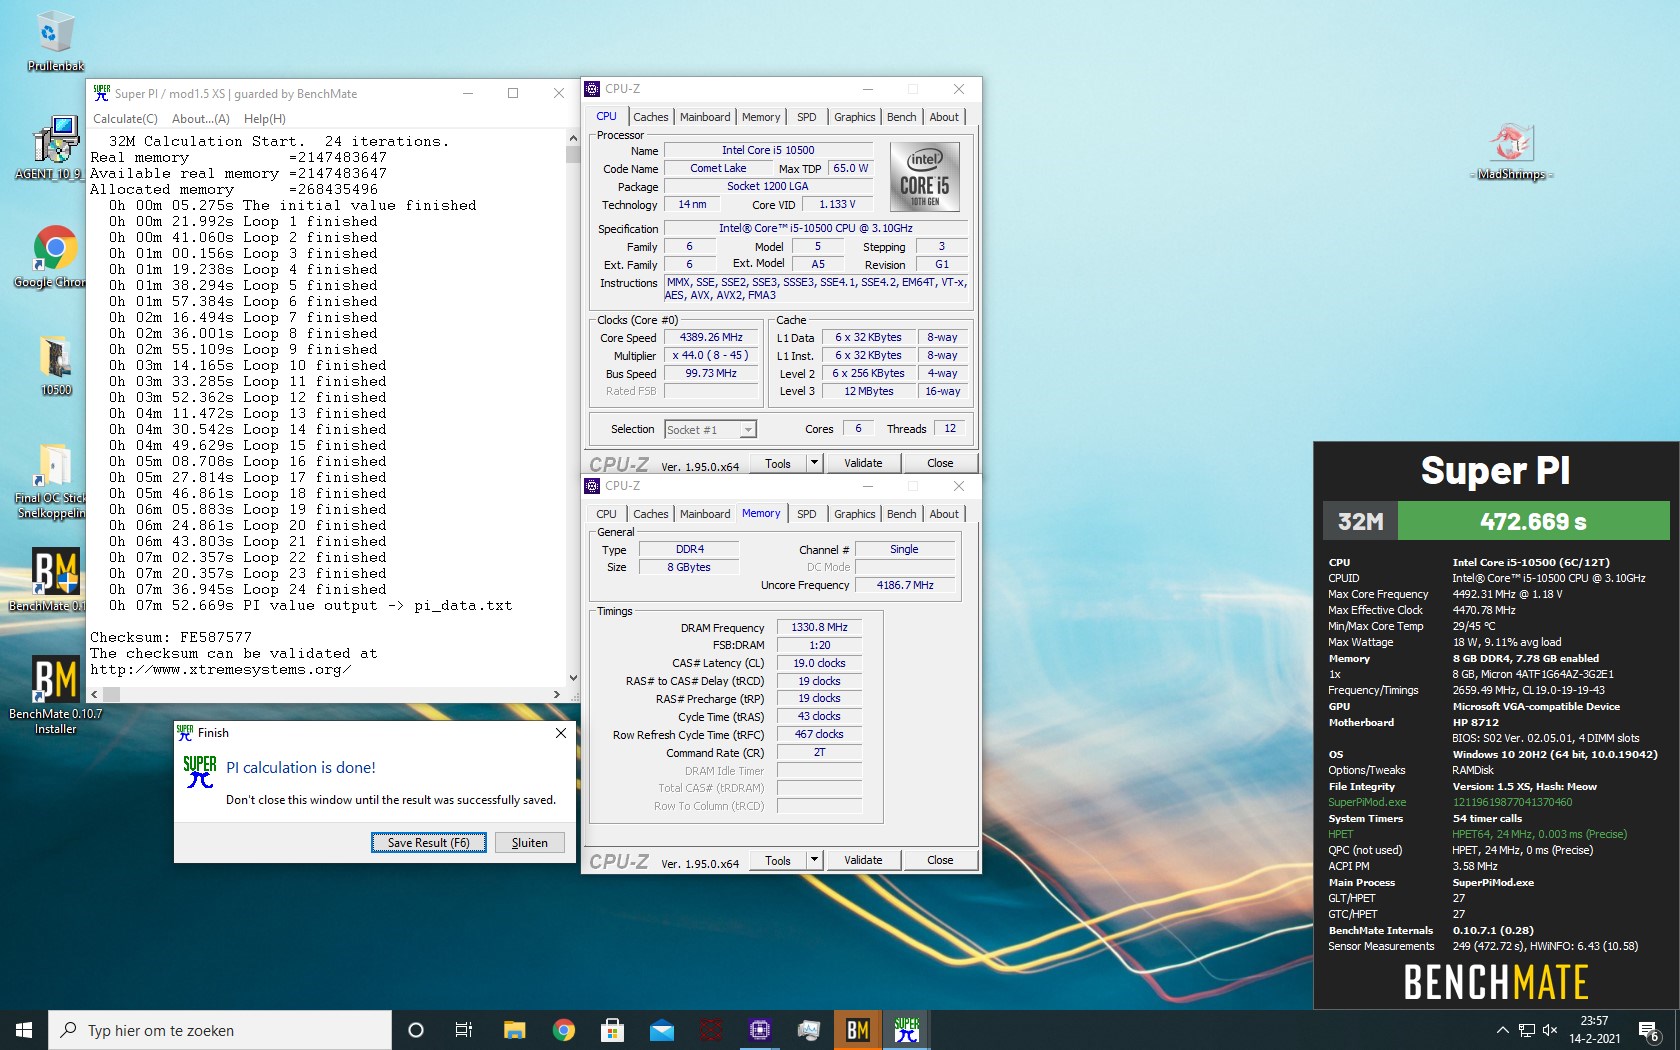Click Sluiten button in Finish dialog
Screen dimensions: 1680x1050
[530, 843]
